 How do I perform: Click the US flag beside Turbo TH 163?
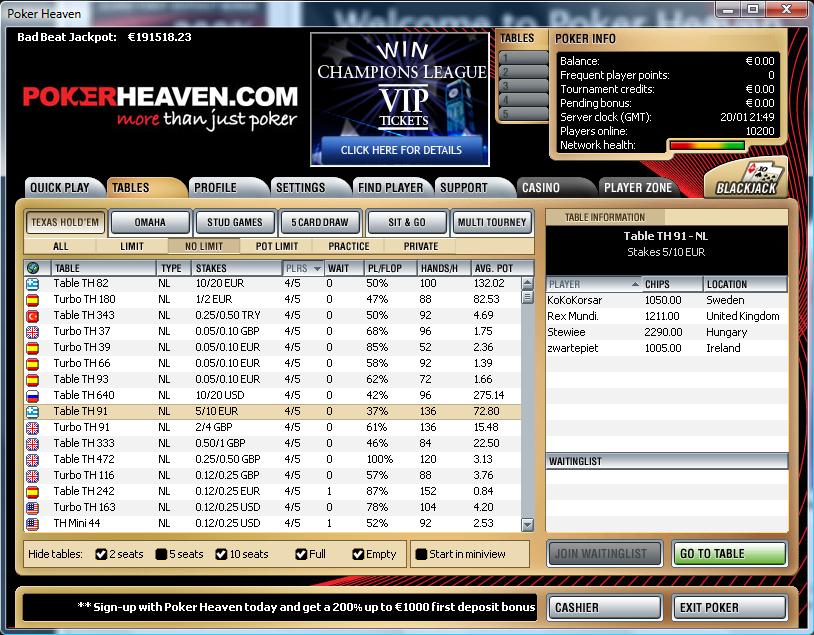coord(32,508)
